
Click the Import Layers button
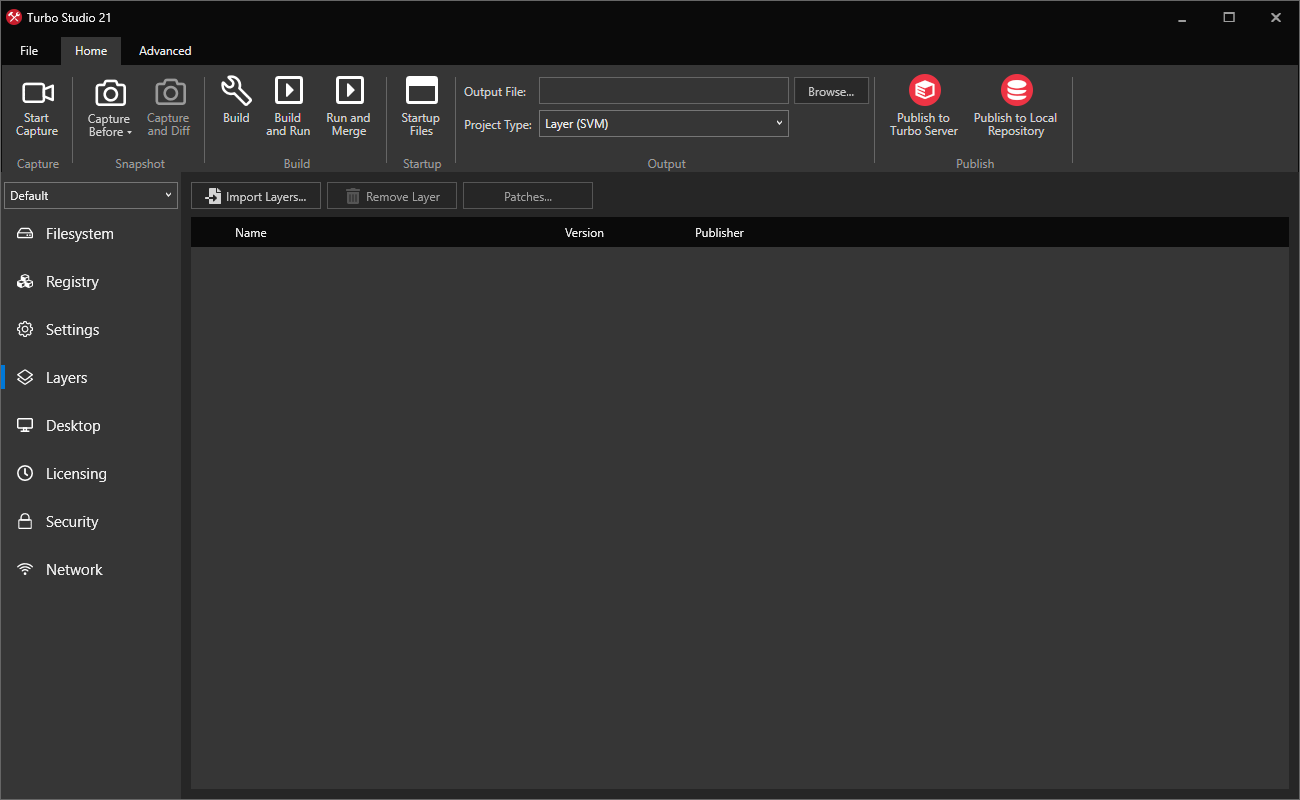[255, 195]
